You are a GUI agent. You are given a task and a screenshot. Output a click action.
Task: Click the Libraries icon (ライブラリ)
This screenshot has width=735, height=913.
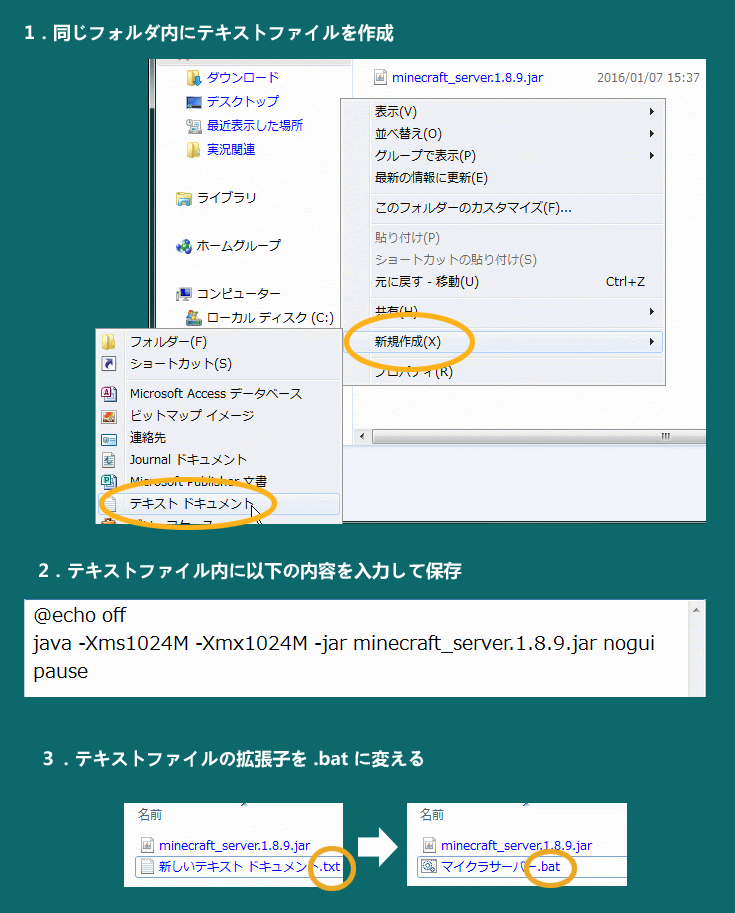click(x=183, y=199)
